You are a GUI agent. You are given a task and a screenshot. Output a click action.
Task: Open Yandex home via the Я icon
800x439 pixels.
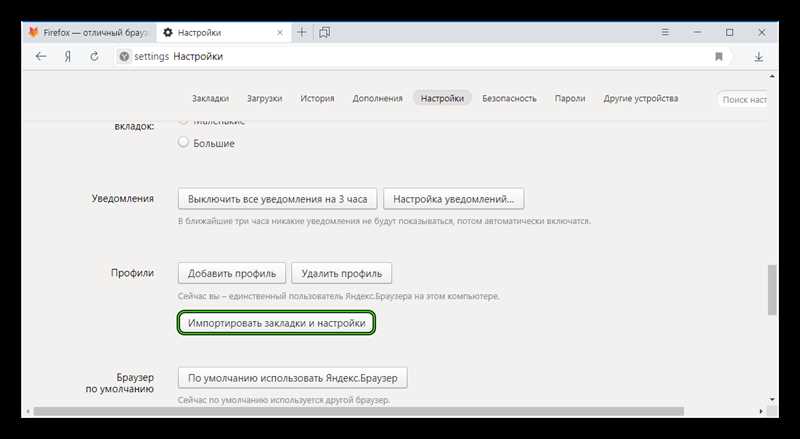tap(67, 57)
